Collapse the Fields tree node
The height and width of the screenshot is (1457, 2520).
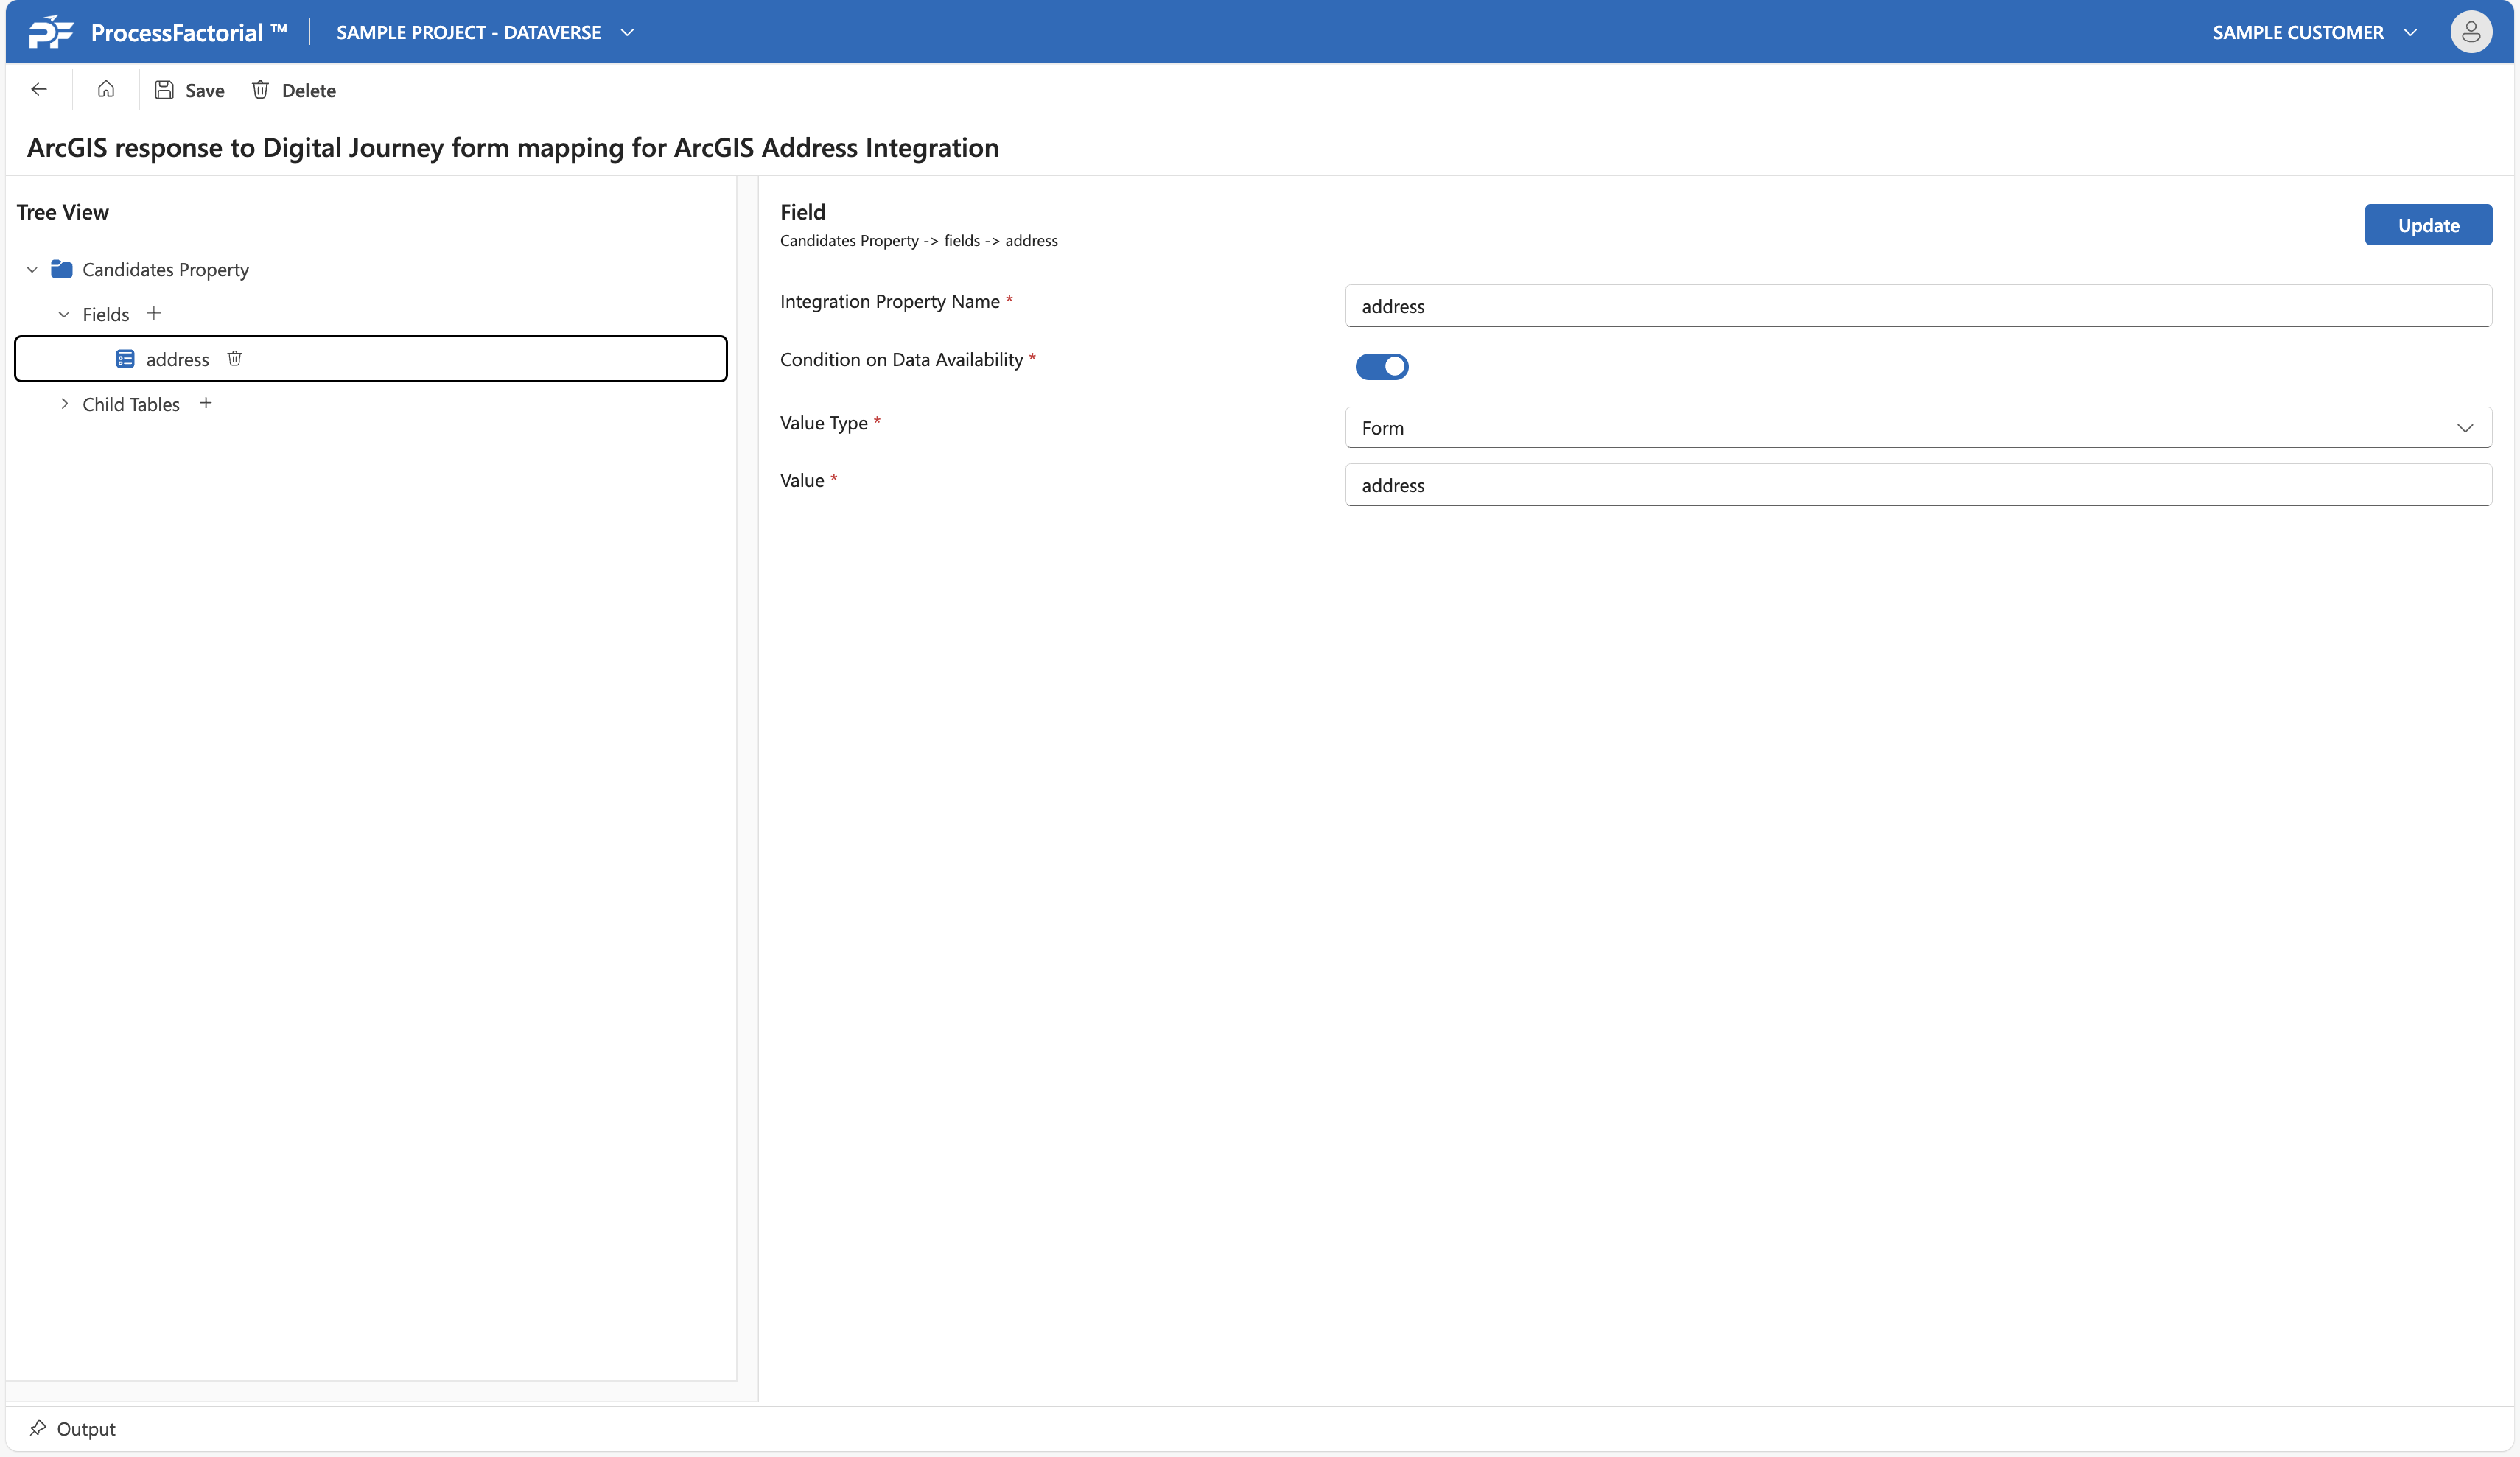point(64,314)
